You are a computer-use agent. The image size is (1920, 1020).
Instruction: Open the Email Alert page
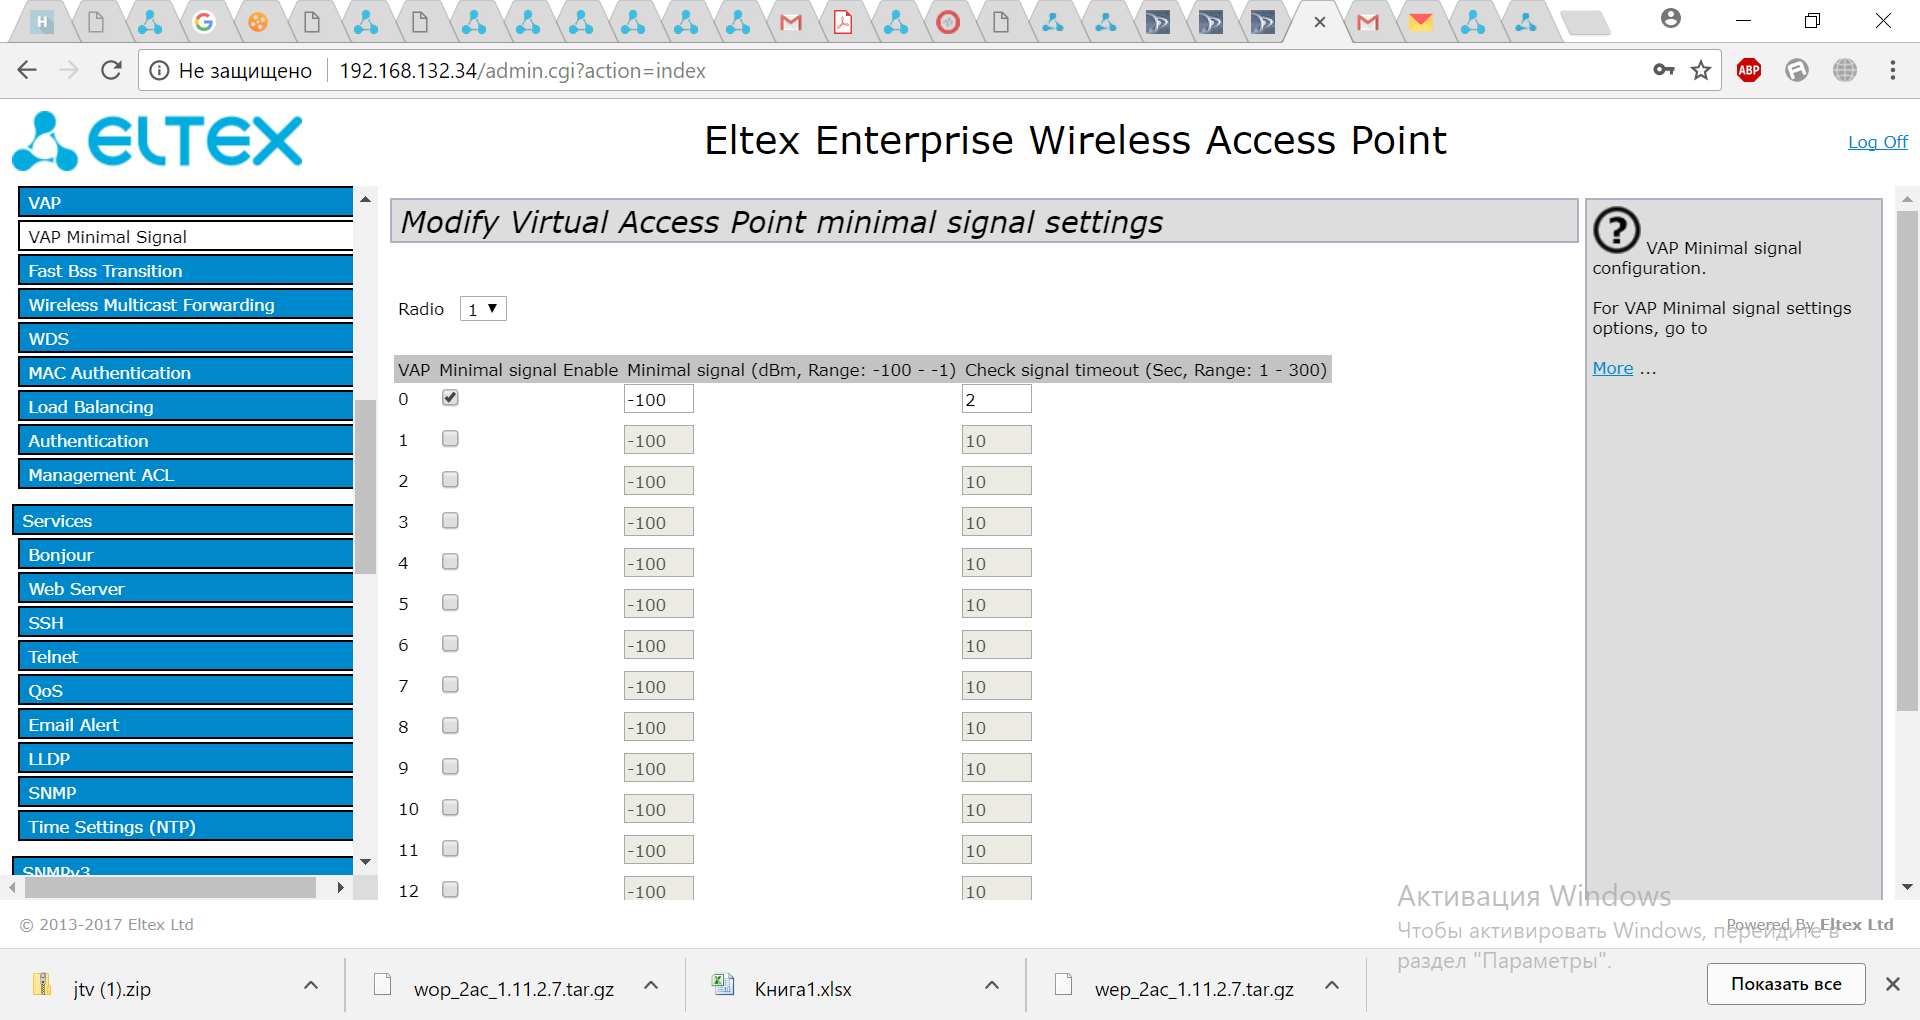(186, 725)
